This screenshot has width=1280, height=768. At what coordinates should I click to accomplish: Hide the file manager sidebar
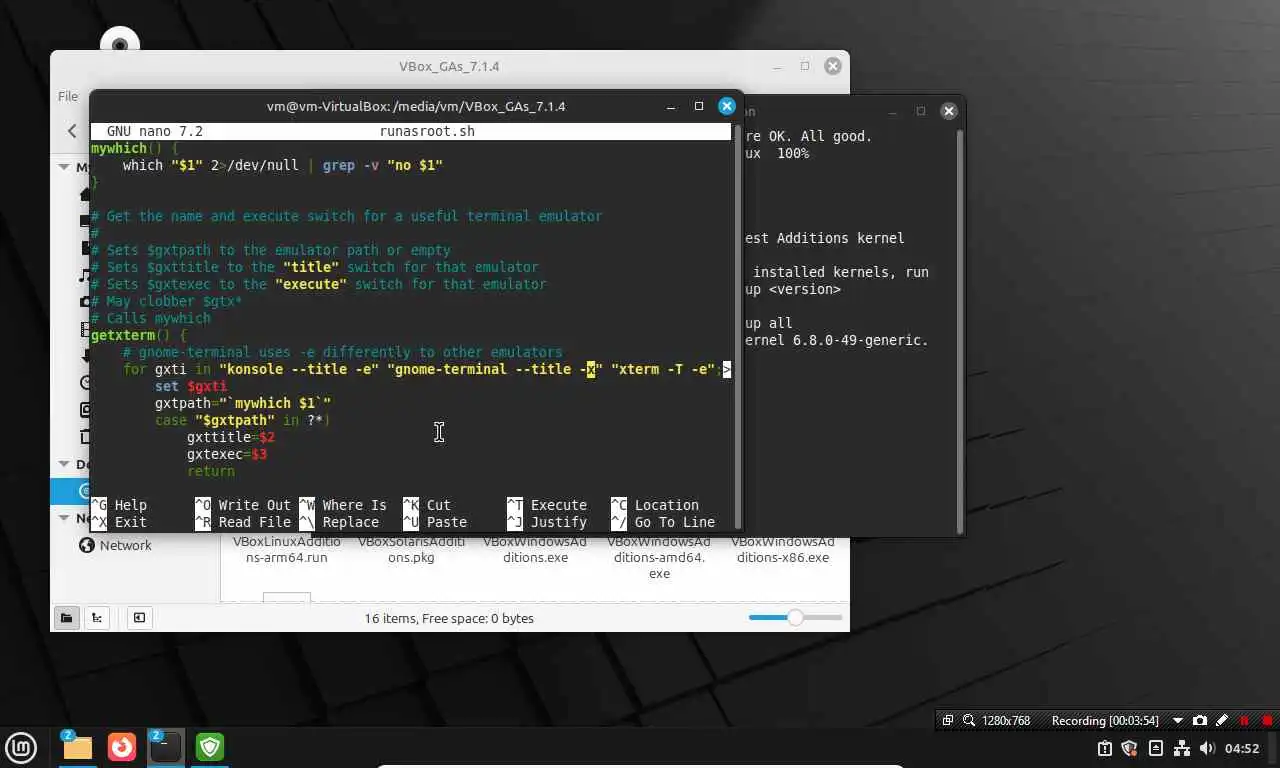pyautogui.click(x=139, y=618)
